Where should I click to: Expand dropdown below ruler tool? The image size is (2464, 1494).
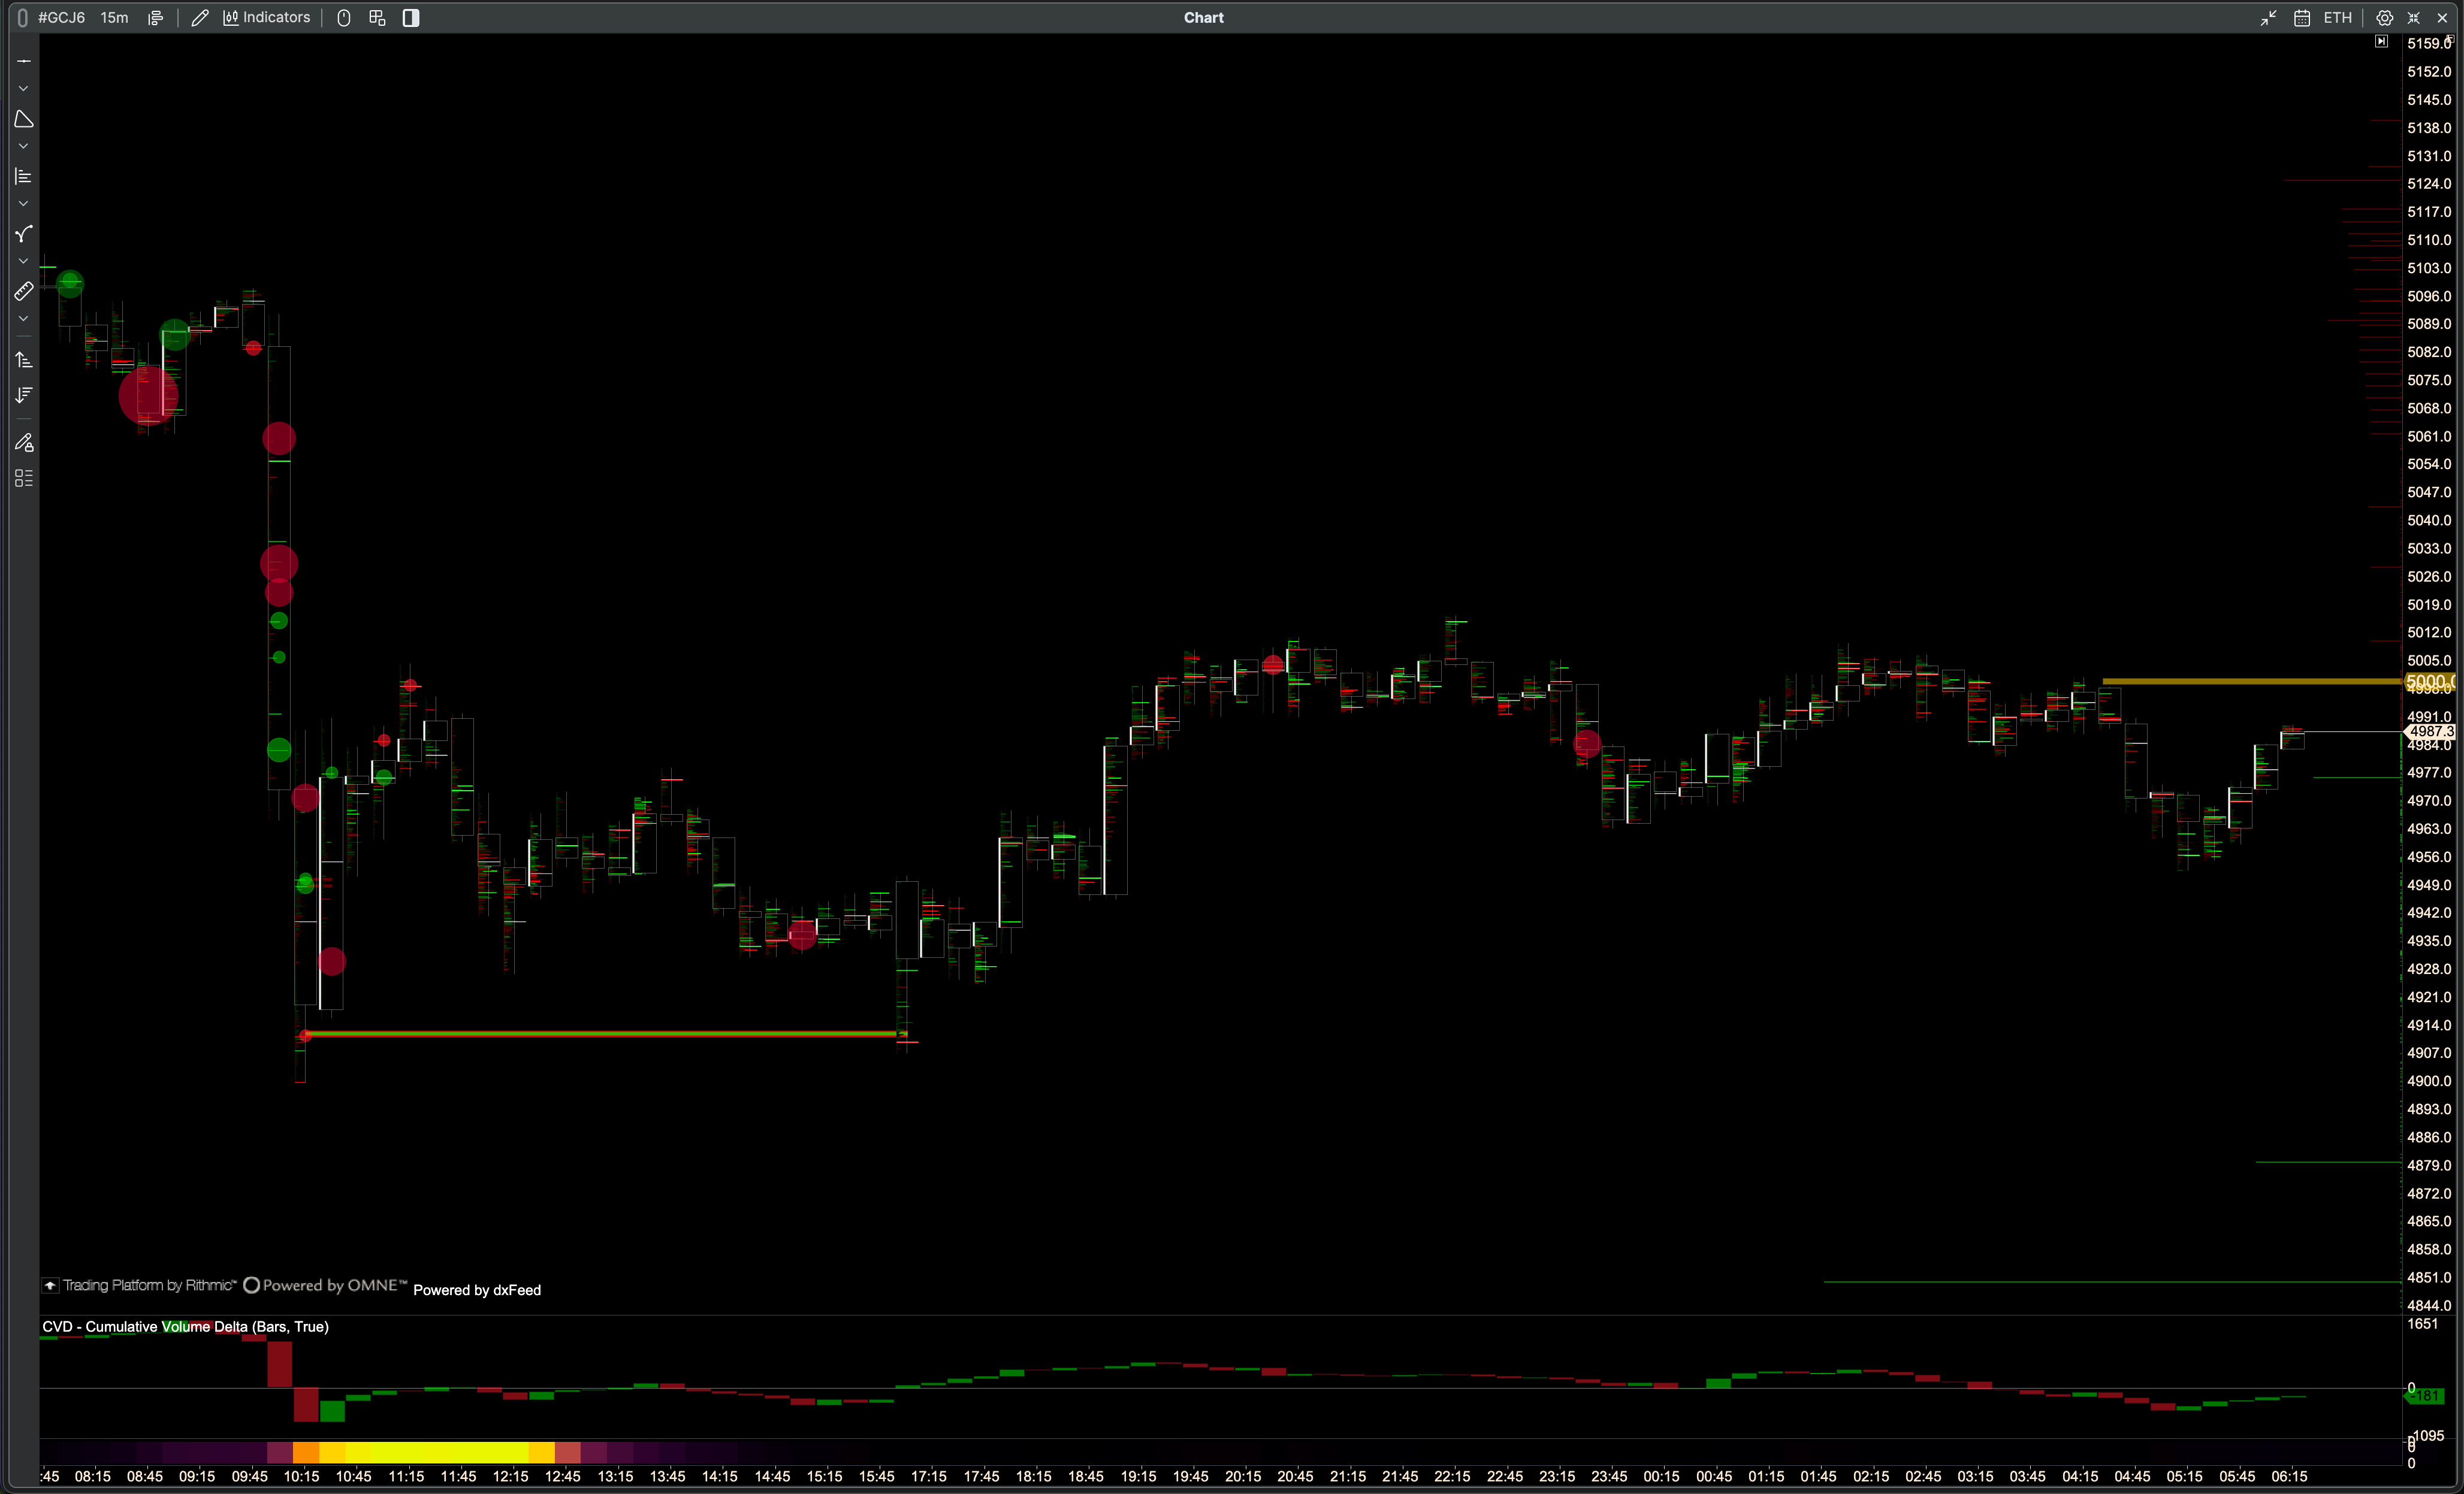click(24, 319)
